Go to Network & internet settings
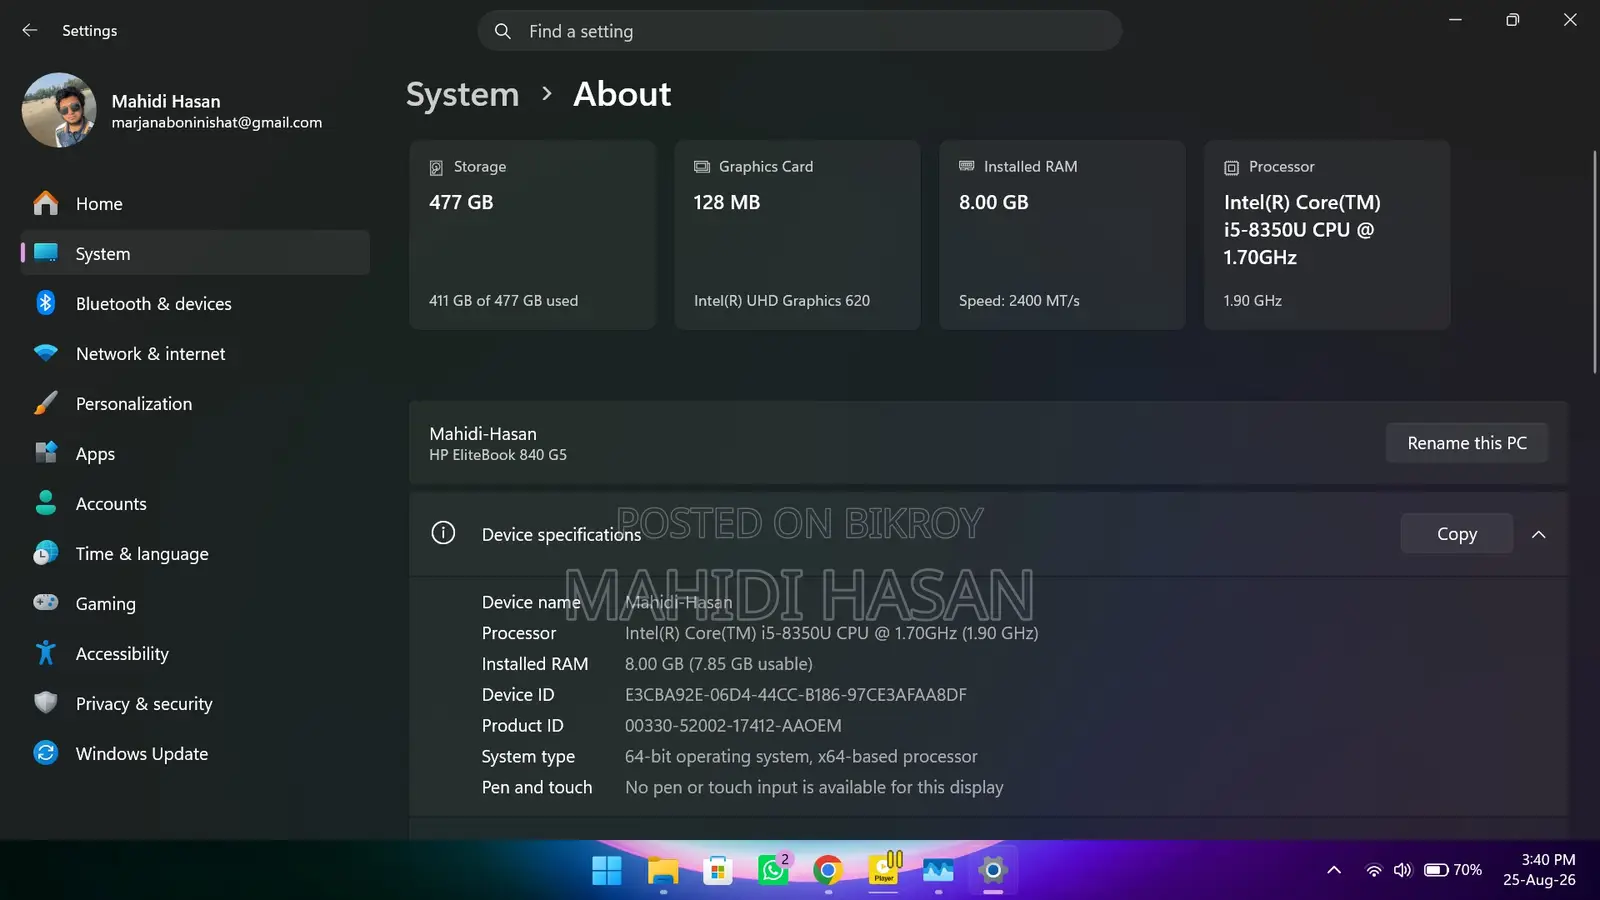1600x900 pixels. click(x=195, y=353)
